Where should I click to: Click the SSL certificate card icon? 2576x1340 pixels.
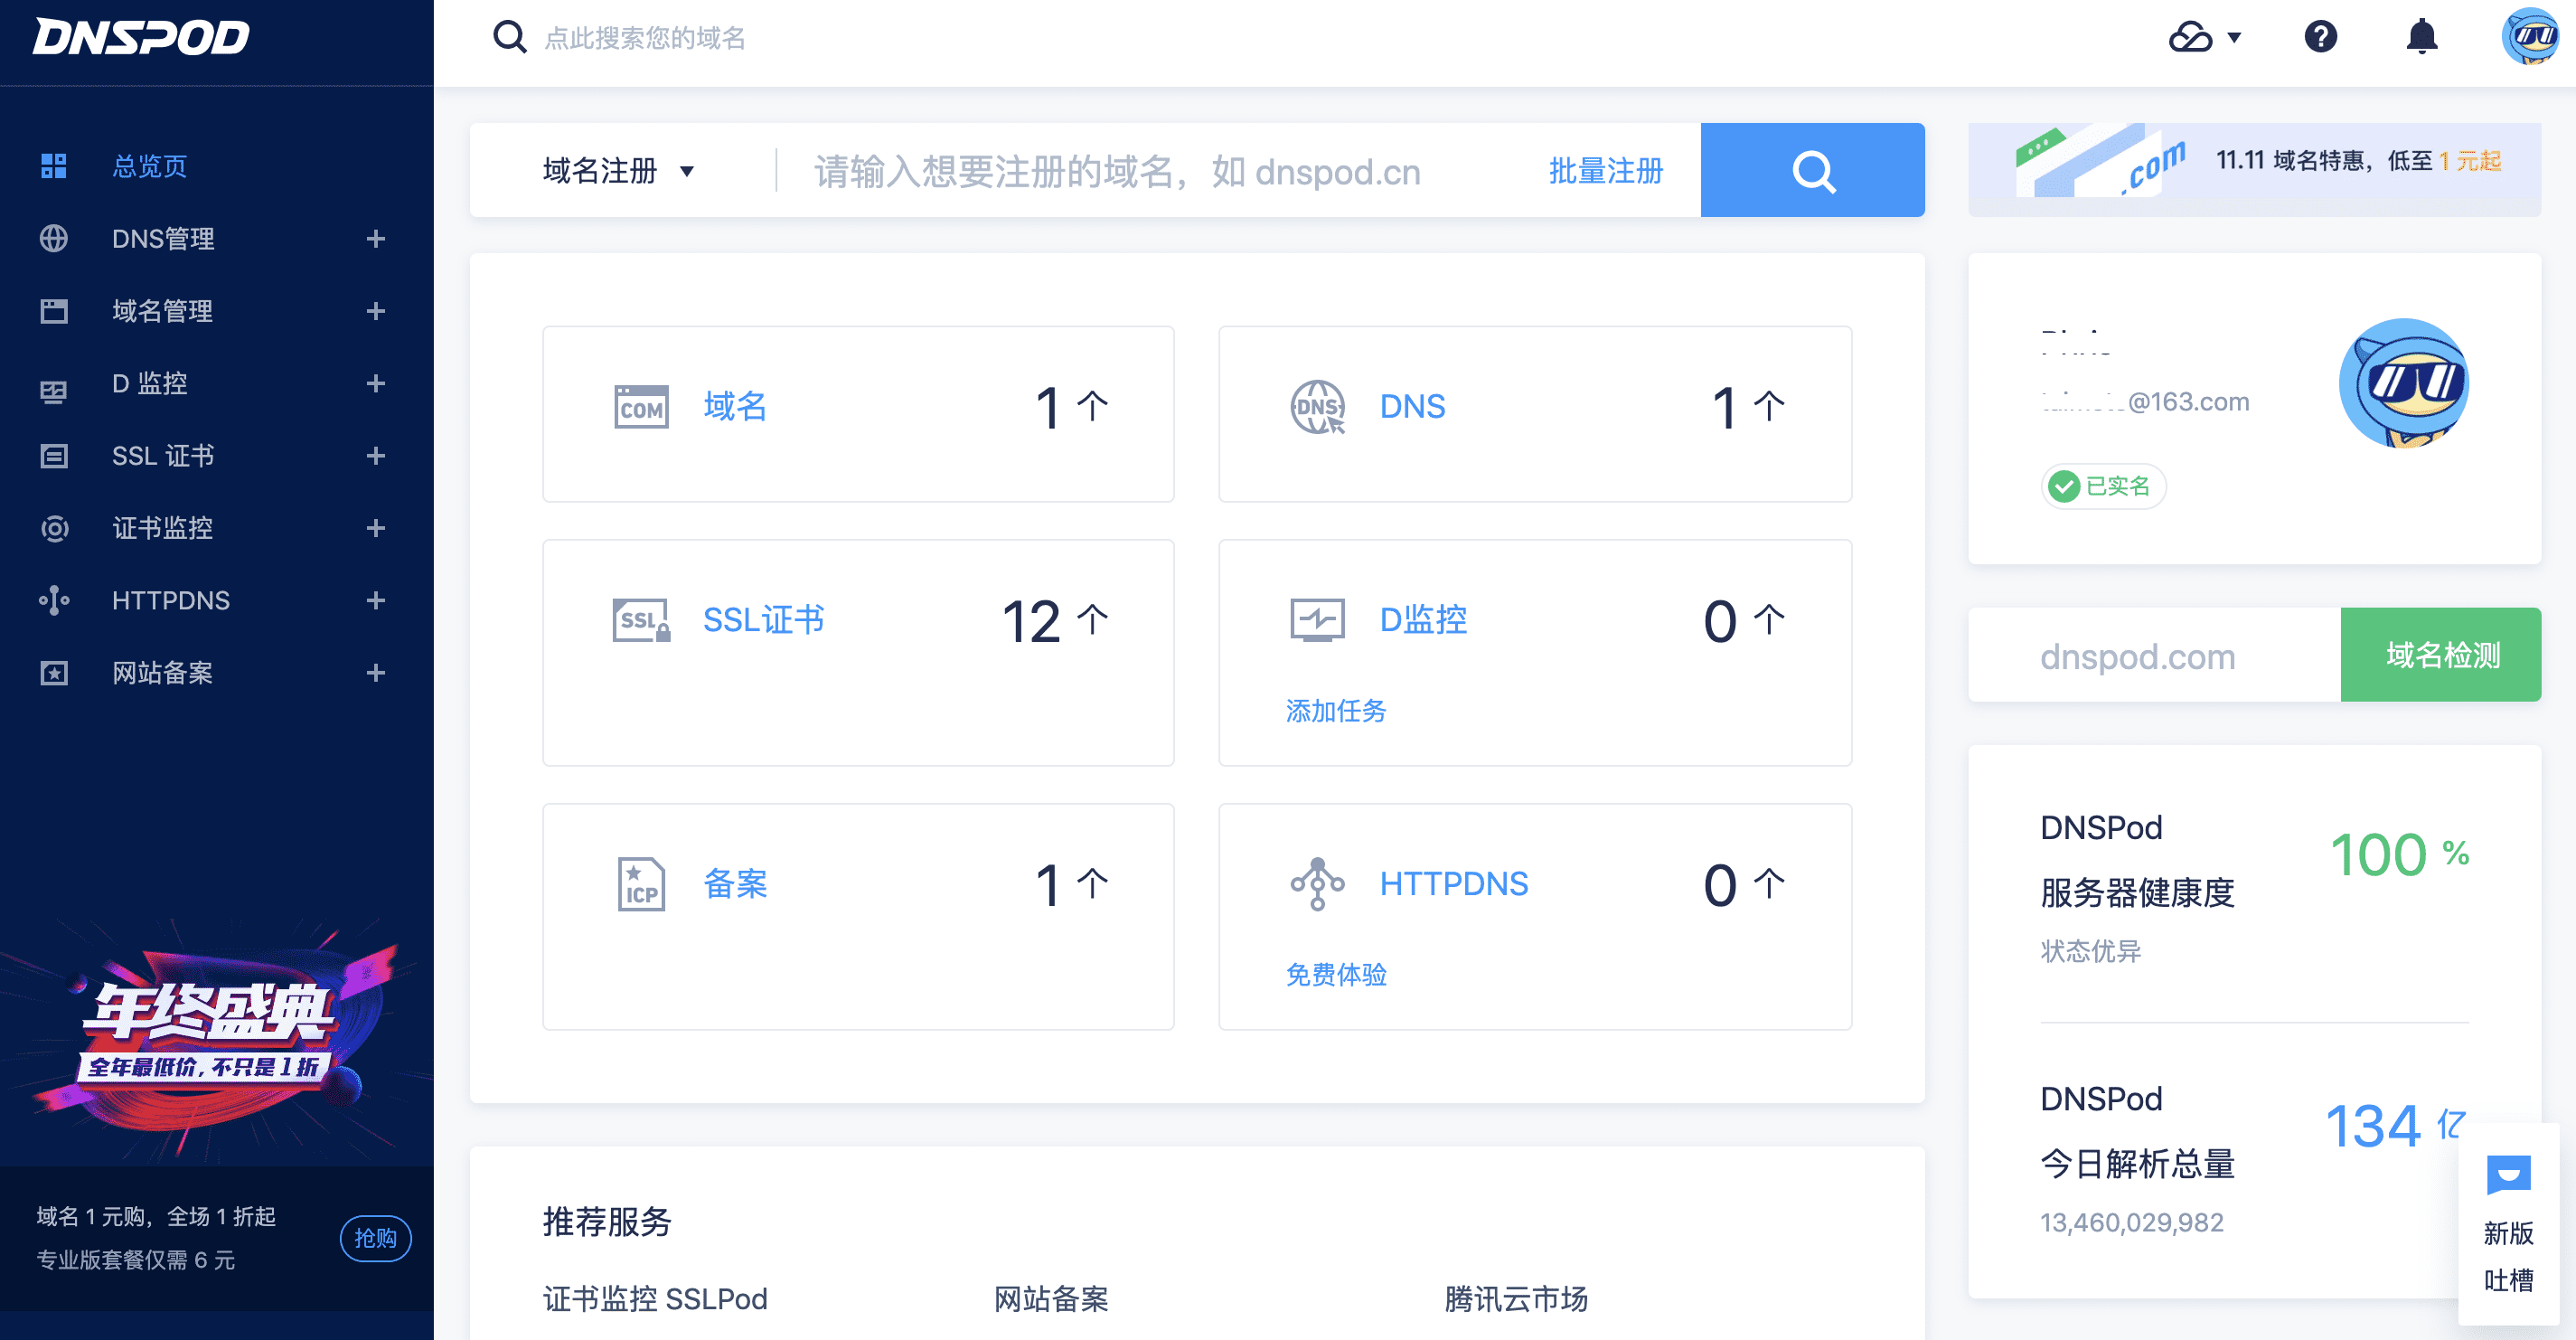641,620
